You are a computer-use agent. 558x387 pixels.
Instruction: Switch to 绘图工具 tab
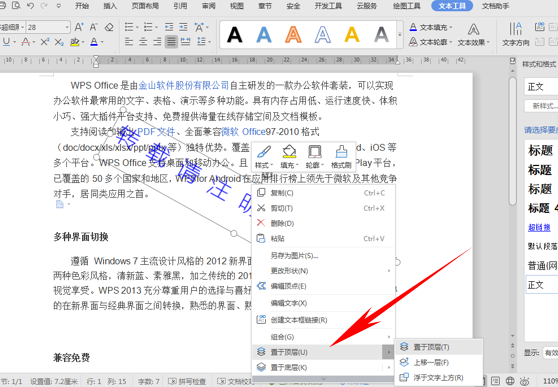pos(407,6)
